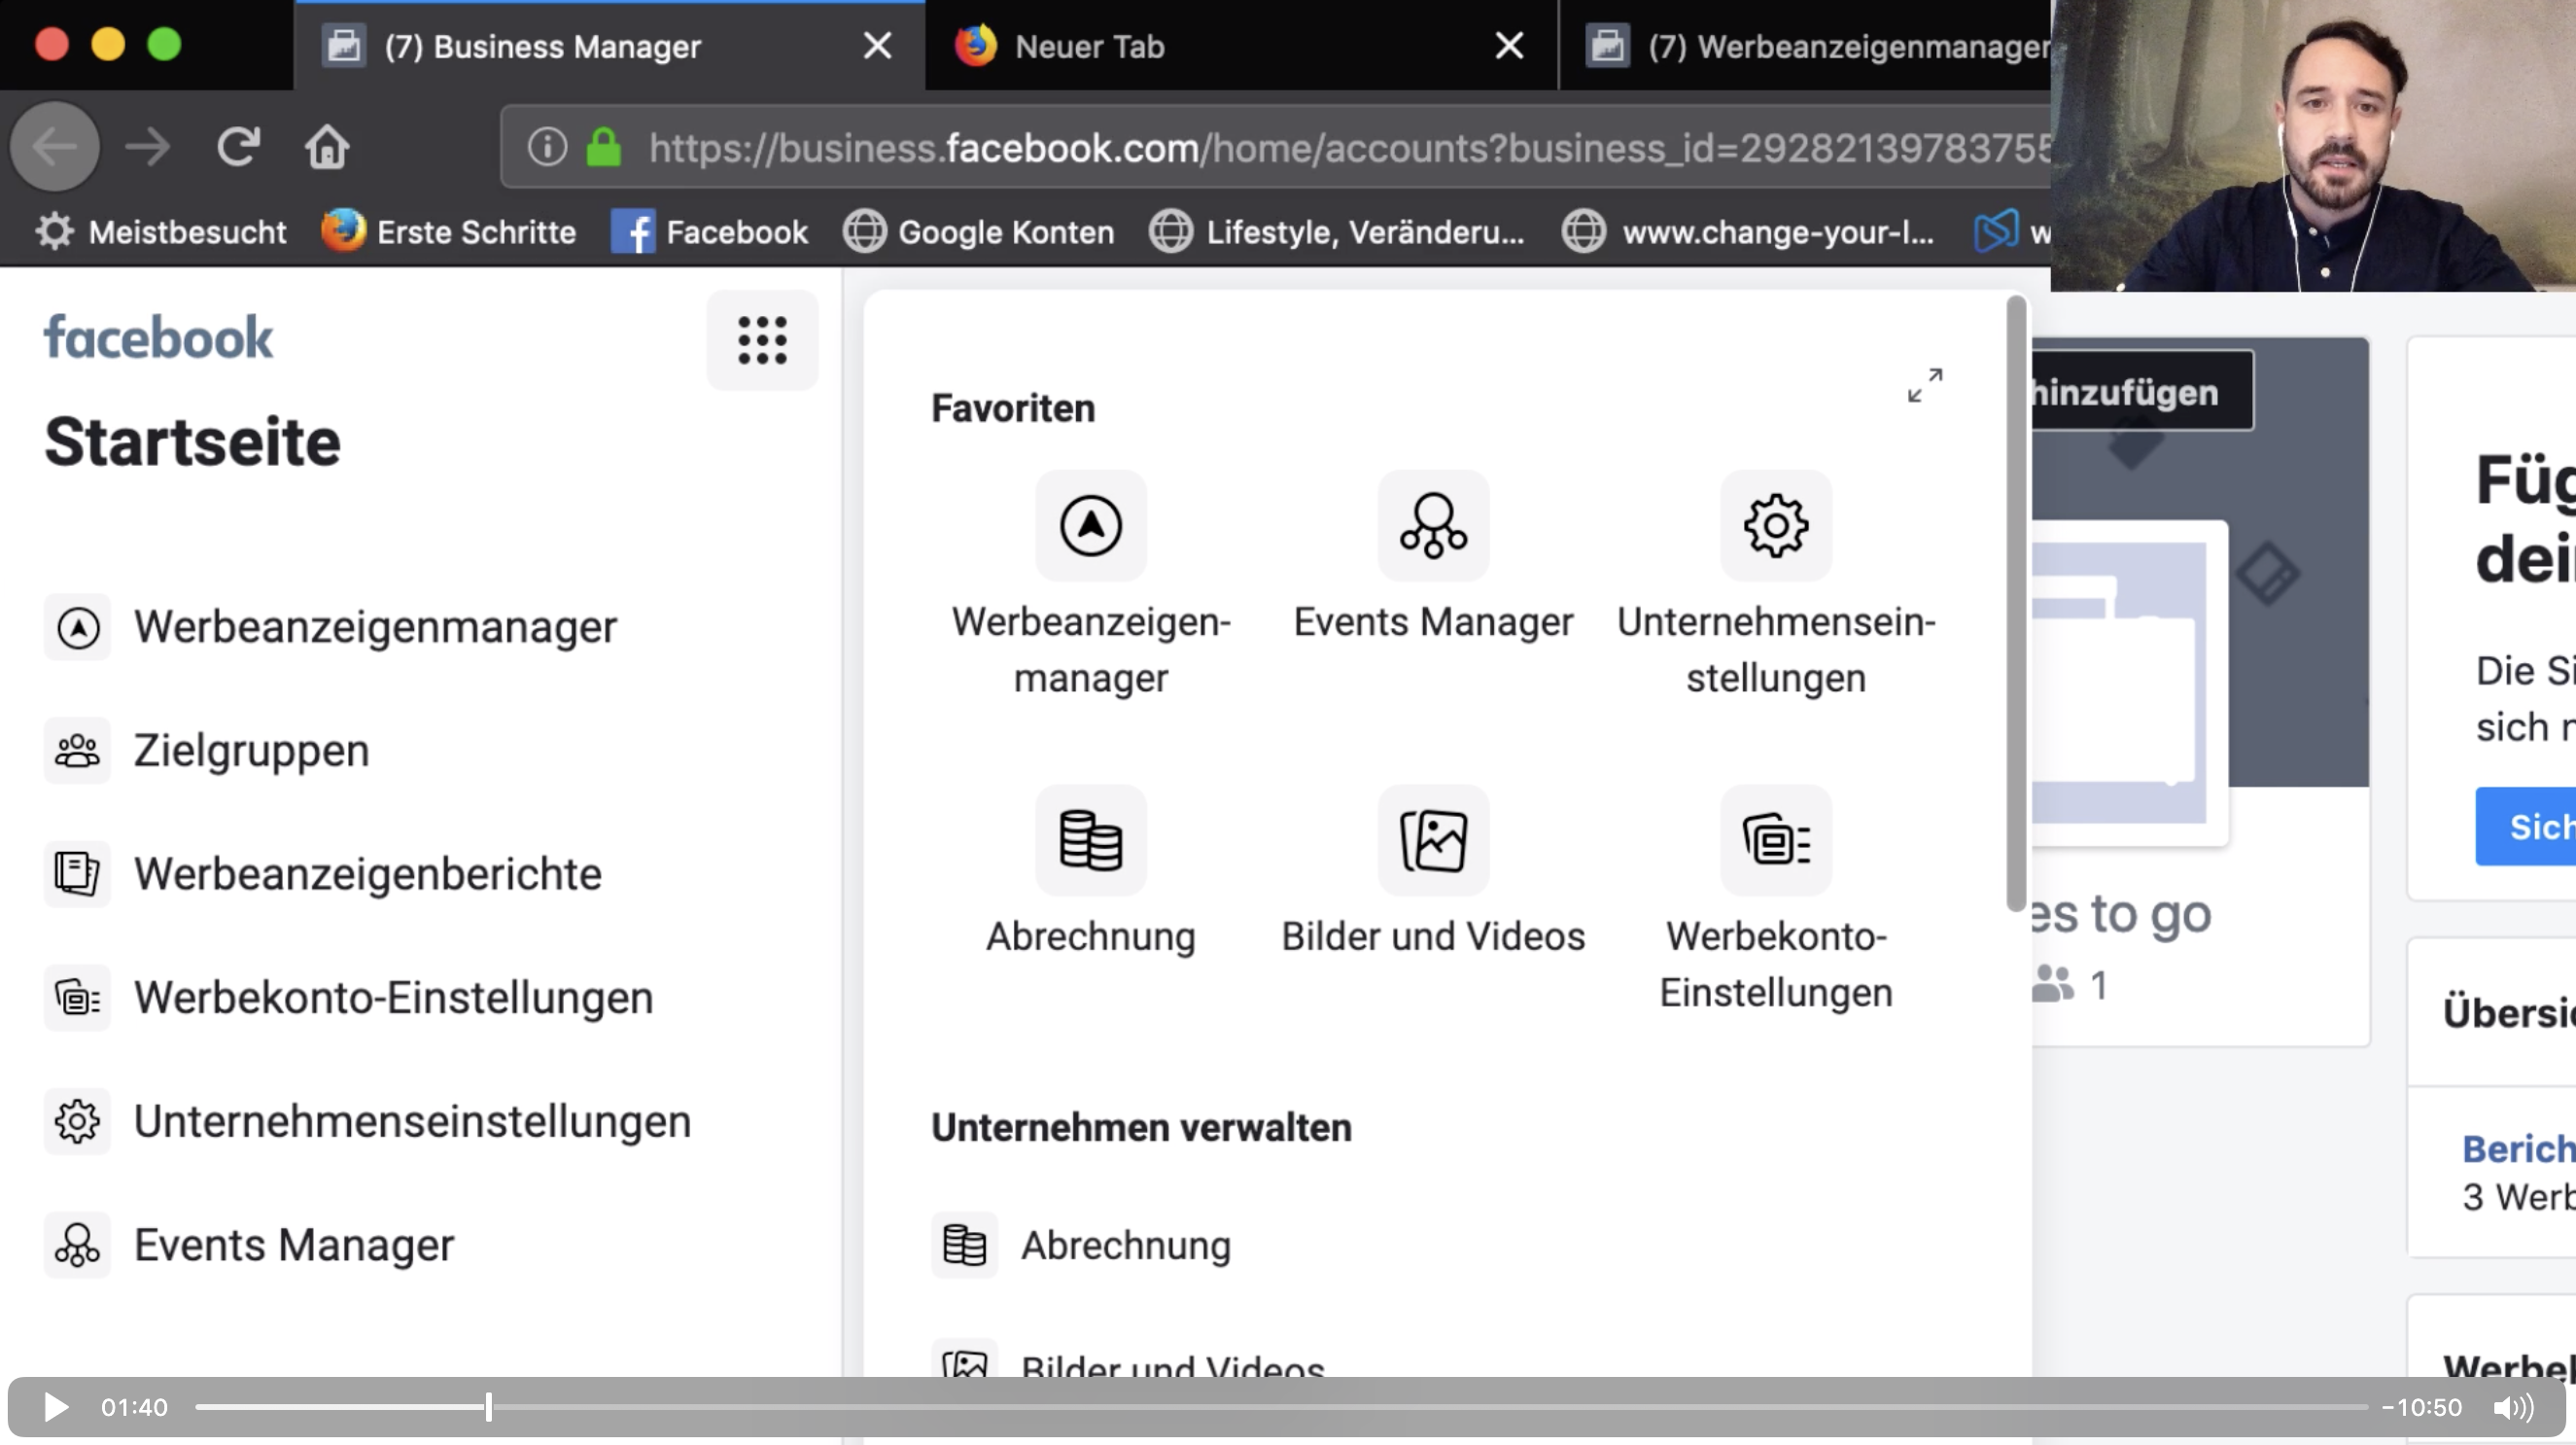The width and height of the screenshot is (2576, 1445).
Task: Click the video volume speaker icon
Action: (2513, 1408)
